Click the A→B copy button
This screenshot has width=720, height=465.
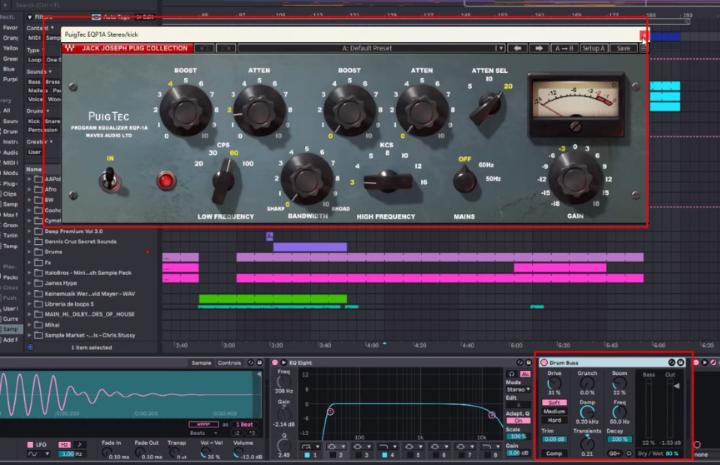pos(565,48)
